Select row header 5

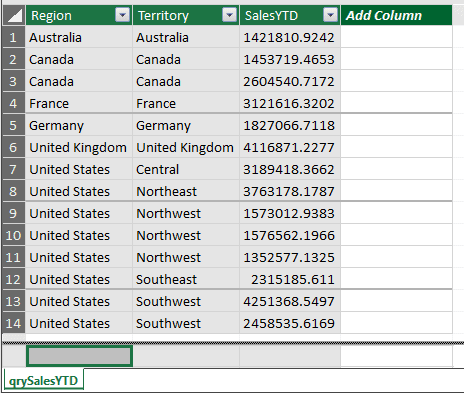[14, 125]
